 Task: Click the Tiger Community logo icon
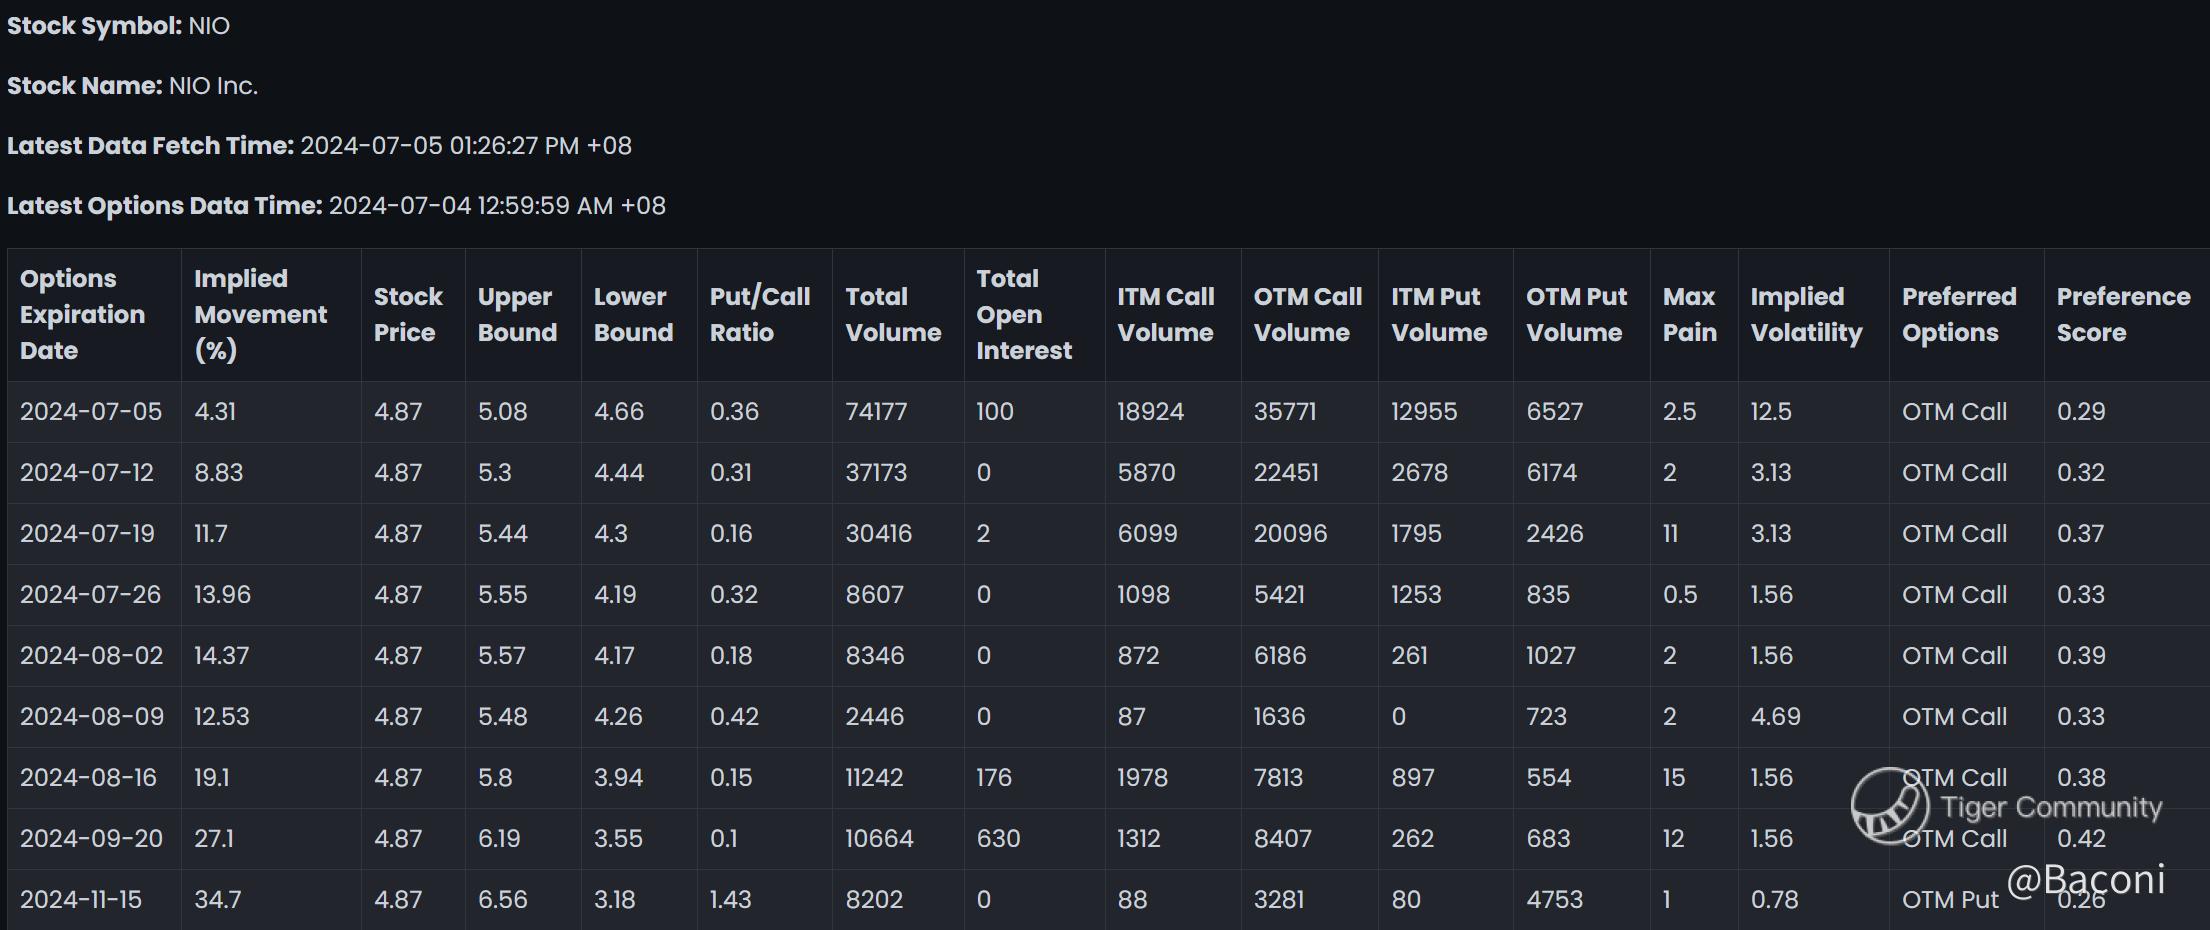pyautogui.click(x=1888, y=804)
